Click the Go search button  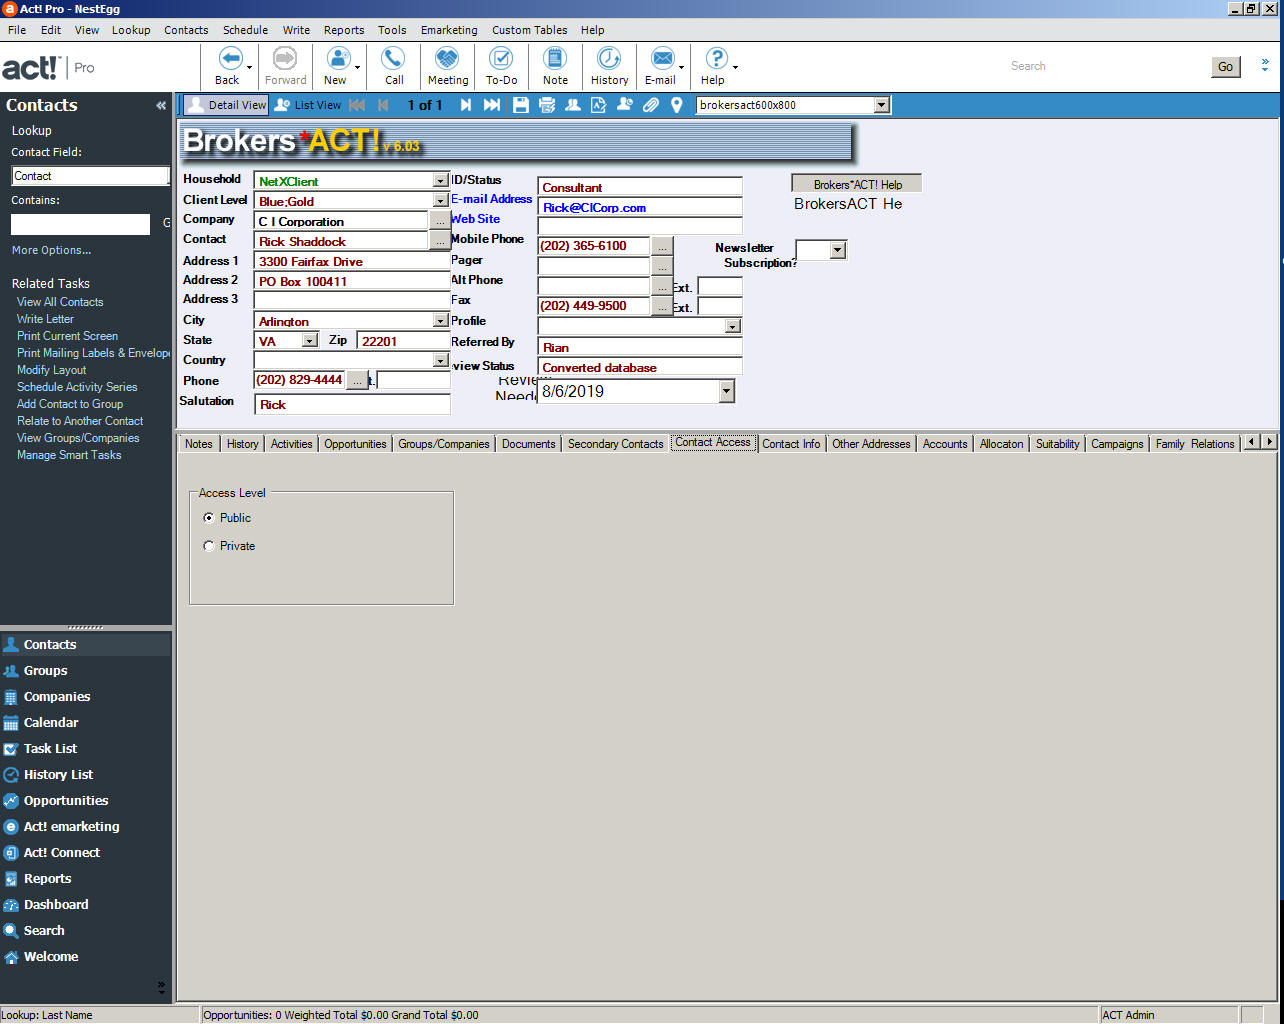pyautogui.click(x=1226, y=67)
